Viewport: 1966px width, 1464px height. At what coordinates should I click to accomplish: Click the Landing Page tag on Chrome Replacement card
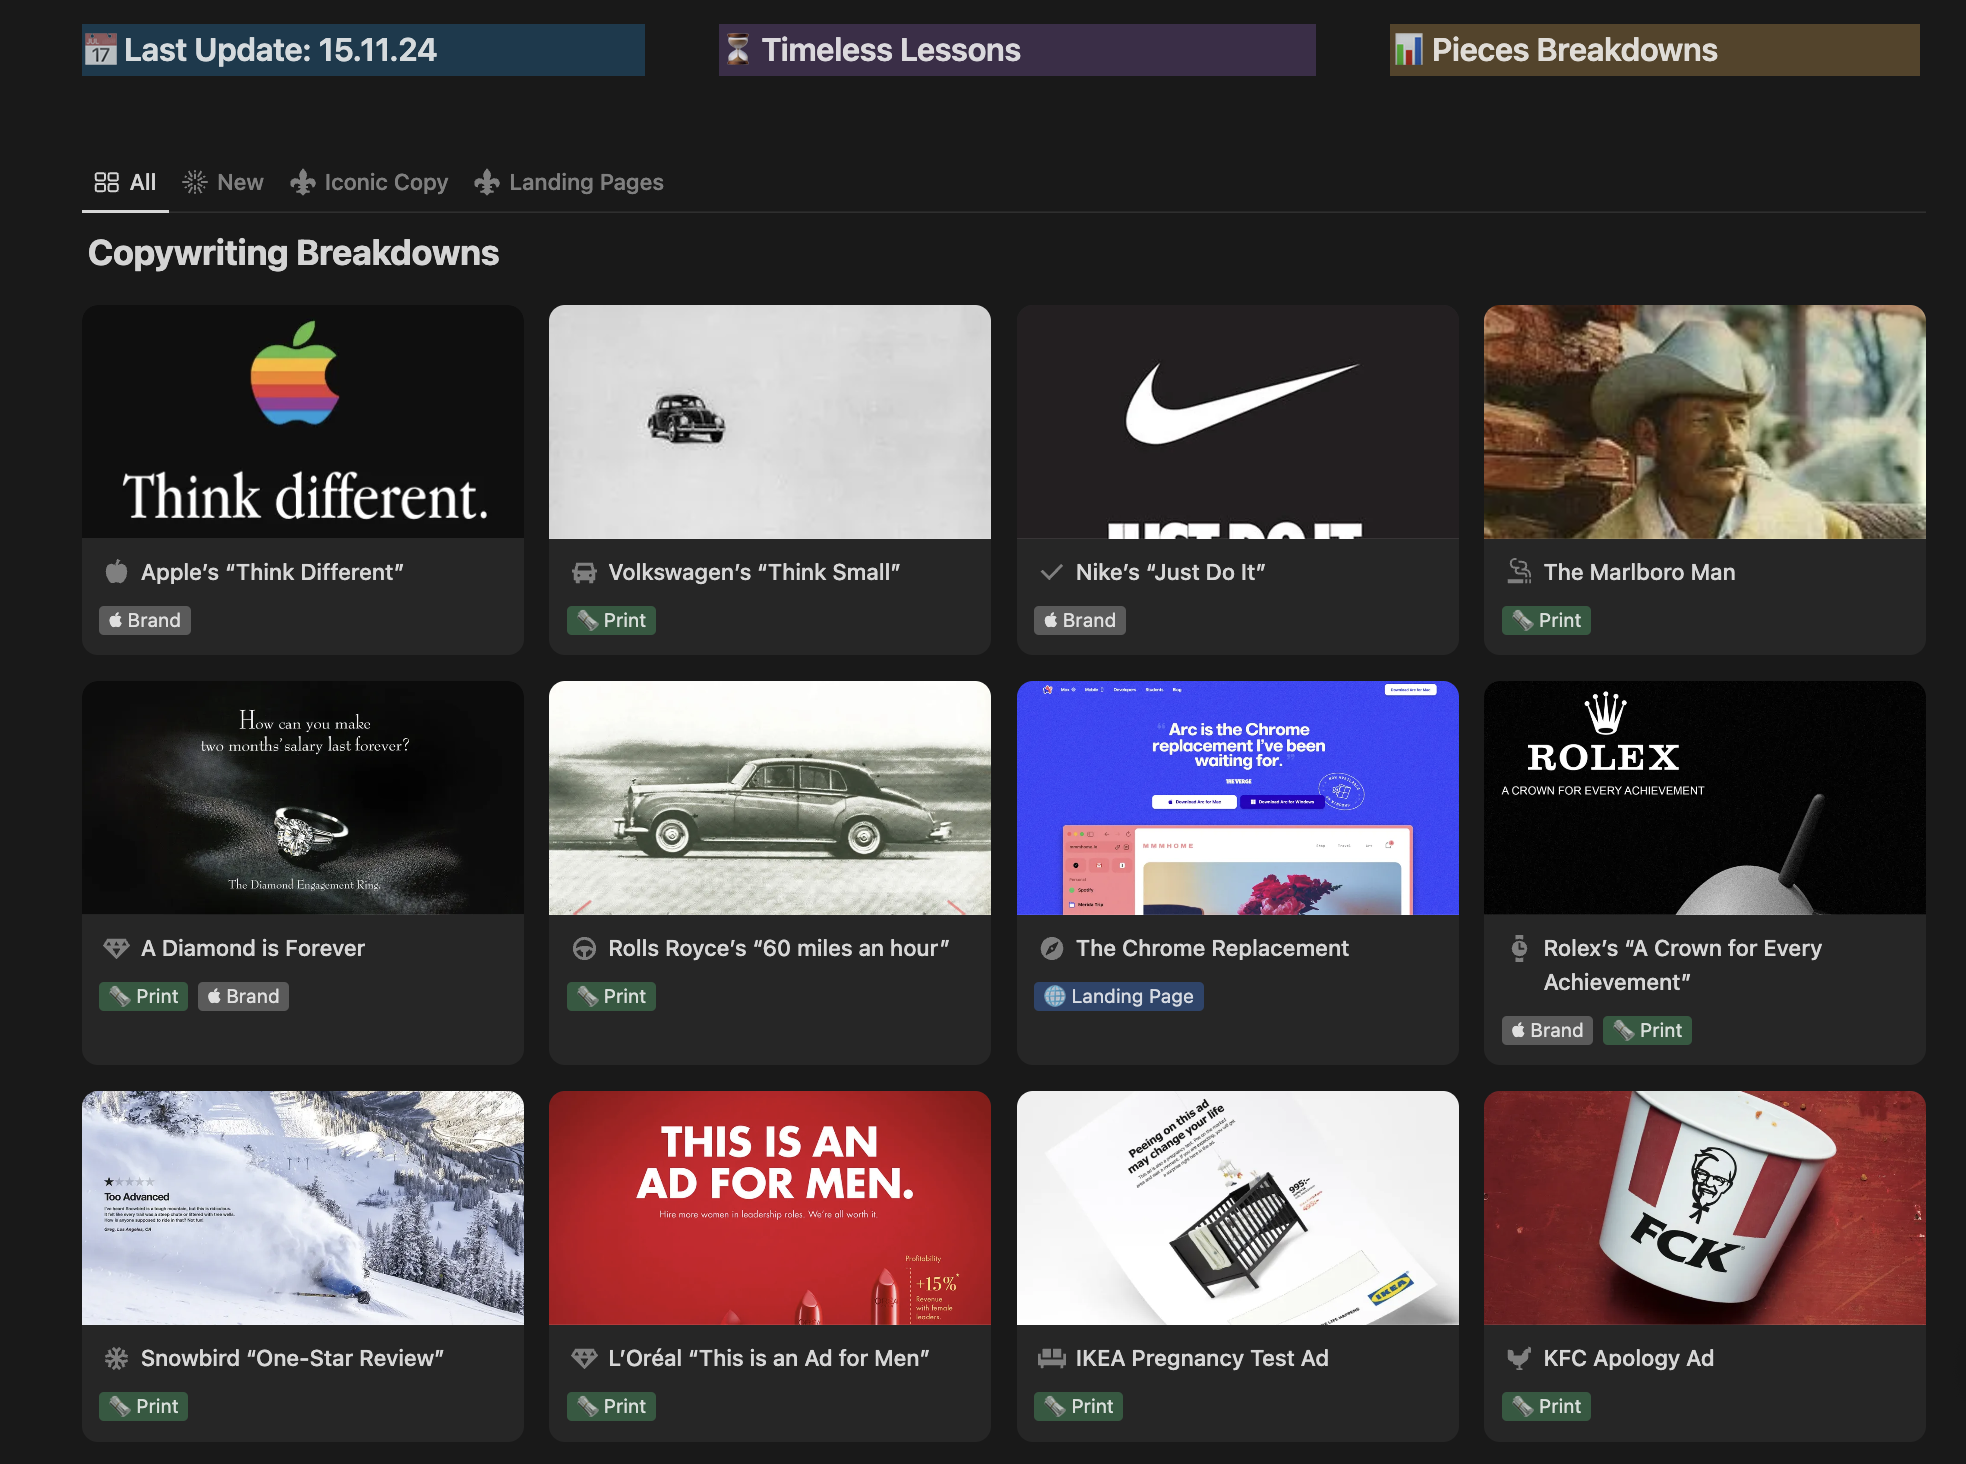(1119, 996)
